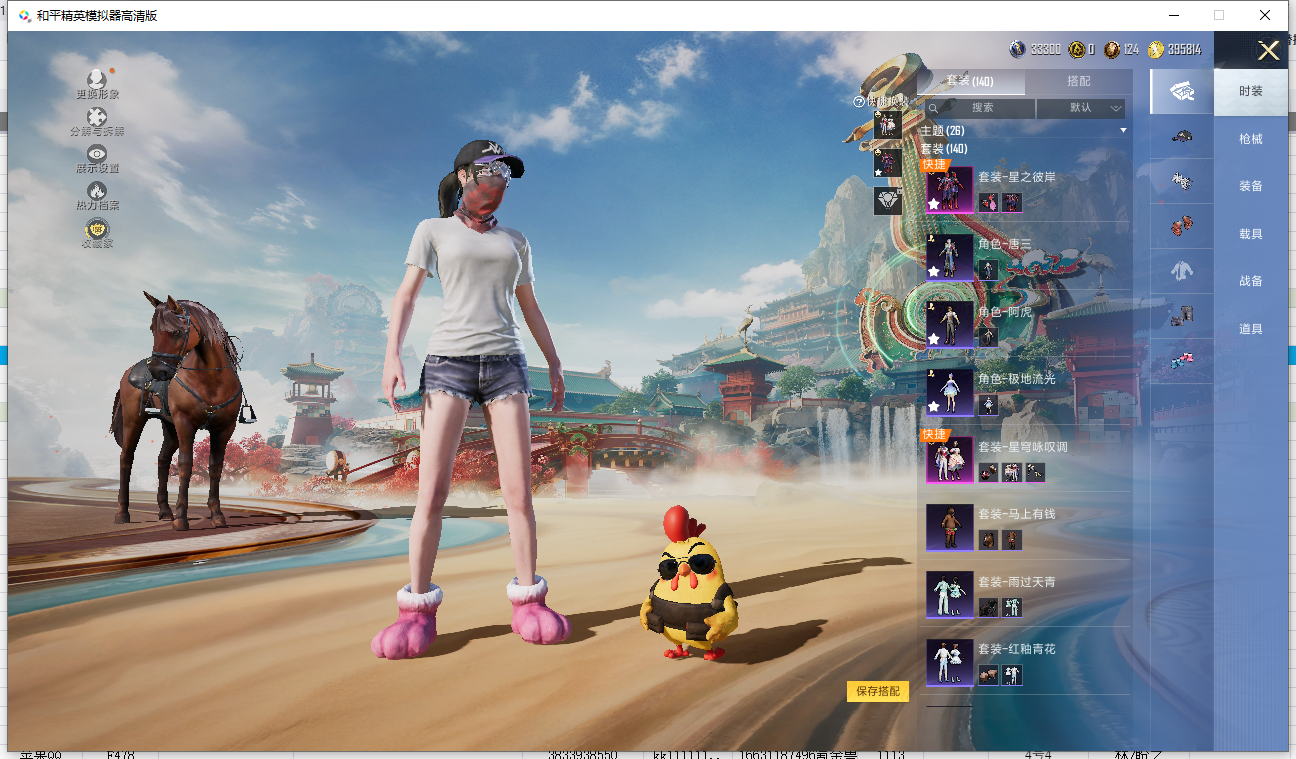Open the 分解与拆解 puzzle-piece icon
Image resolution: width=1296 pixels, height=759 pixels.
pyautogui.click(x=97, y=117)
